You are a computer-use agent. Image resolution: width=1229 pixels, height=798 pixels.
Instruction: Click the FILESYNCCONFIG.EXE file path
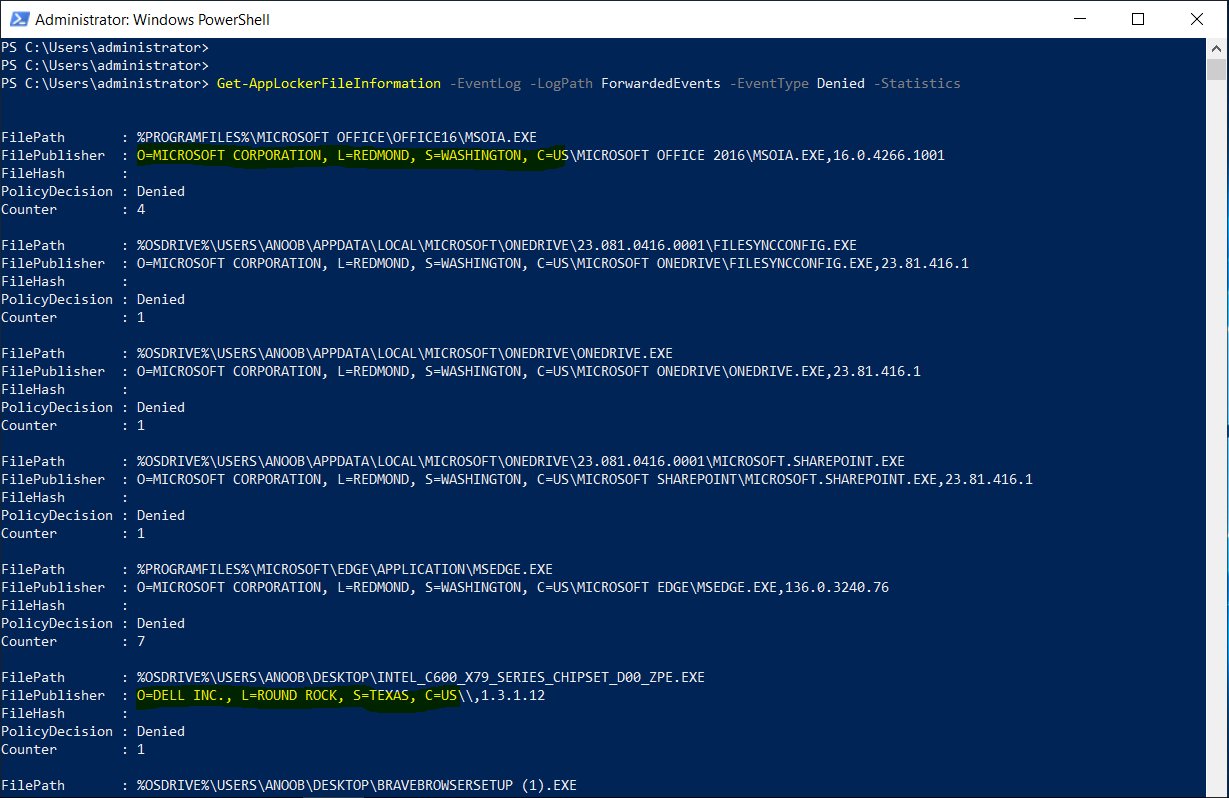[497, 245]
